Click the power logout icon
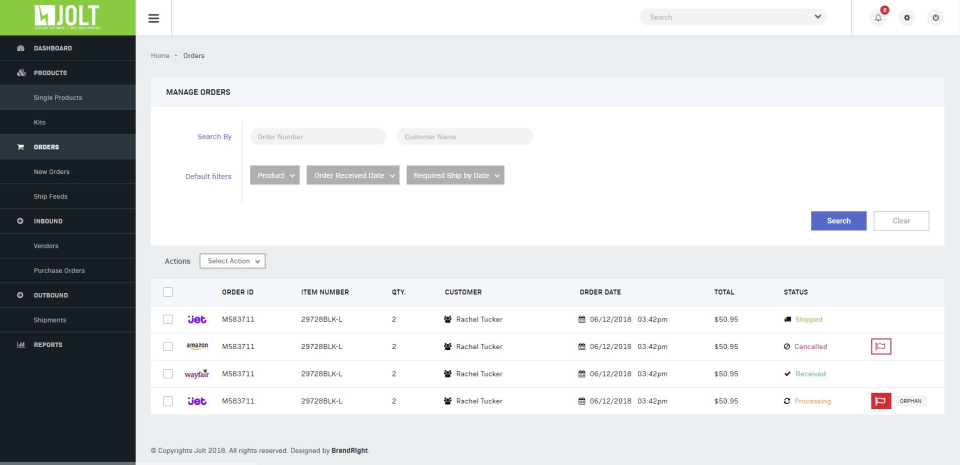Image resolution: width=960 pixels, height=465 pixels. click(936, 18)
